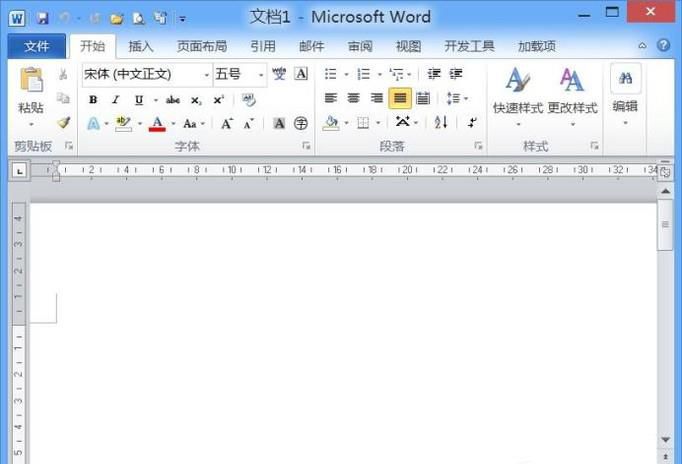Click the Grow Font icon
Viewport: 682px width, 464px height.
coord(227,123)
